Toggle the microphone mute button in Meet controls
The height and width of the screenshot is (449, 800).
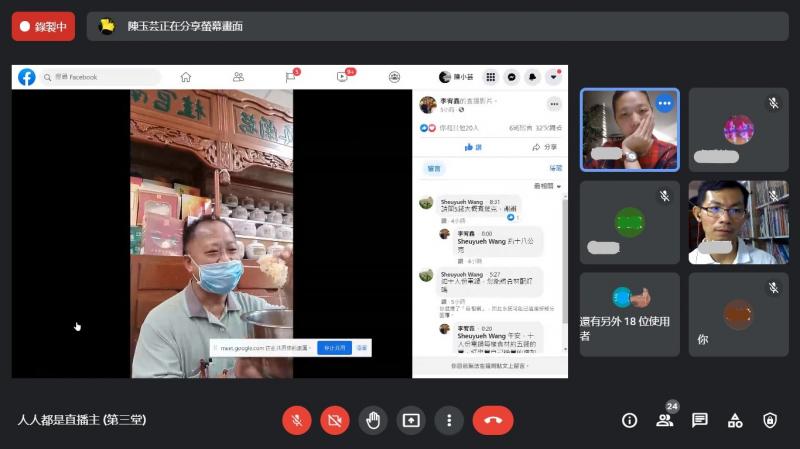click(x=296, y=420)
